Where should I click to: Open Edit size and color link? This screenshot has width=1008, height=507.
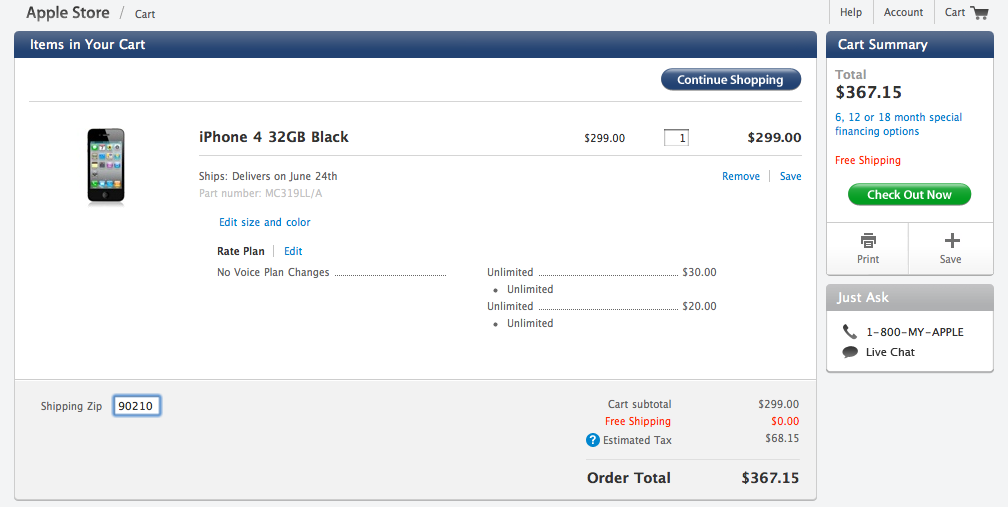[265, 222]
